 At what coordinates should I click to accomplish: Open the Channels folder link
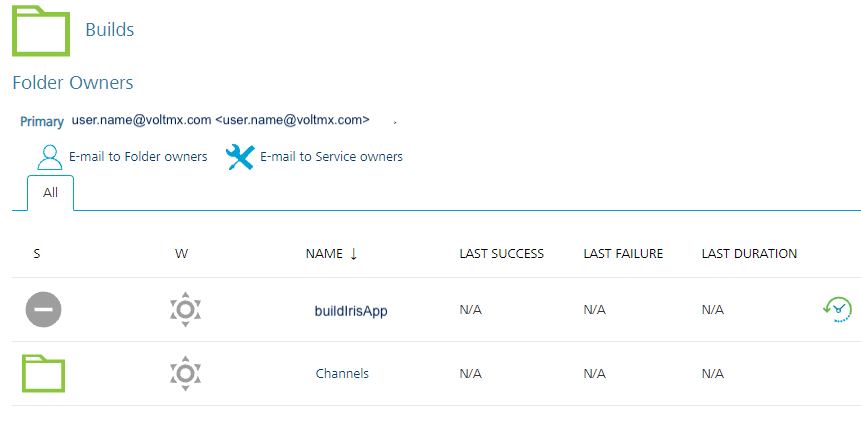342,374
